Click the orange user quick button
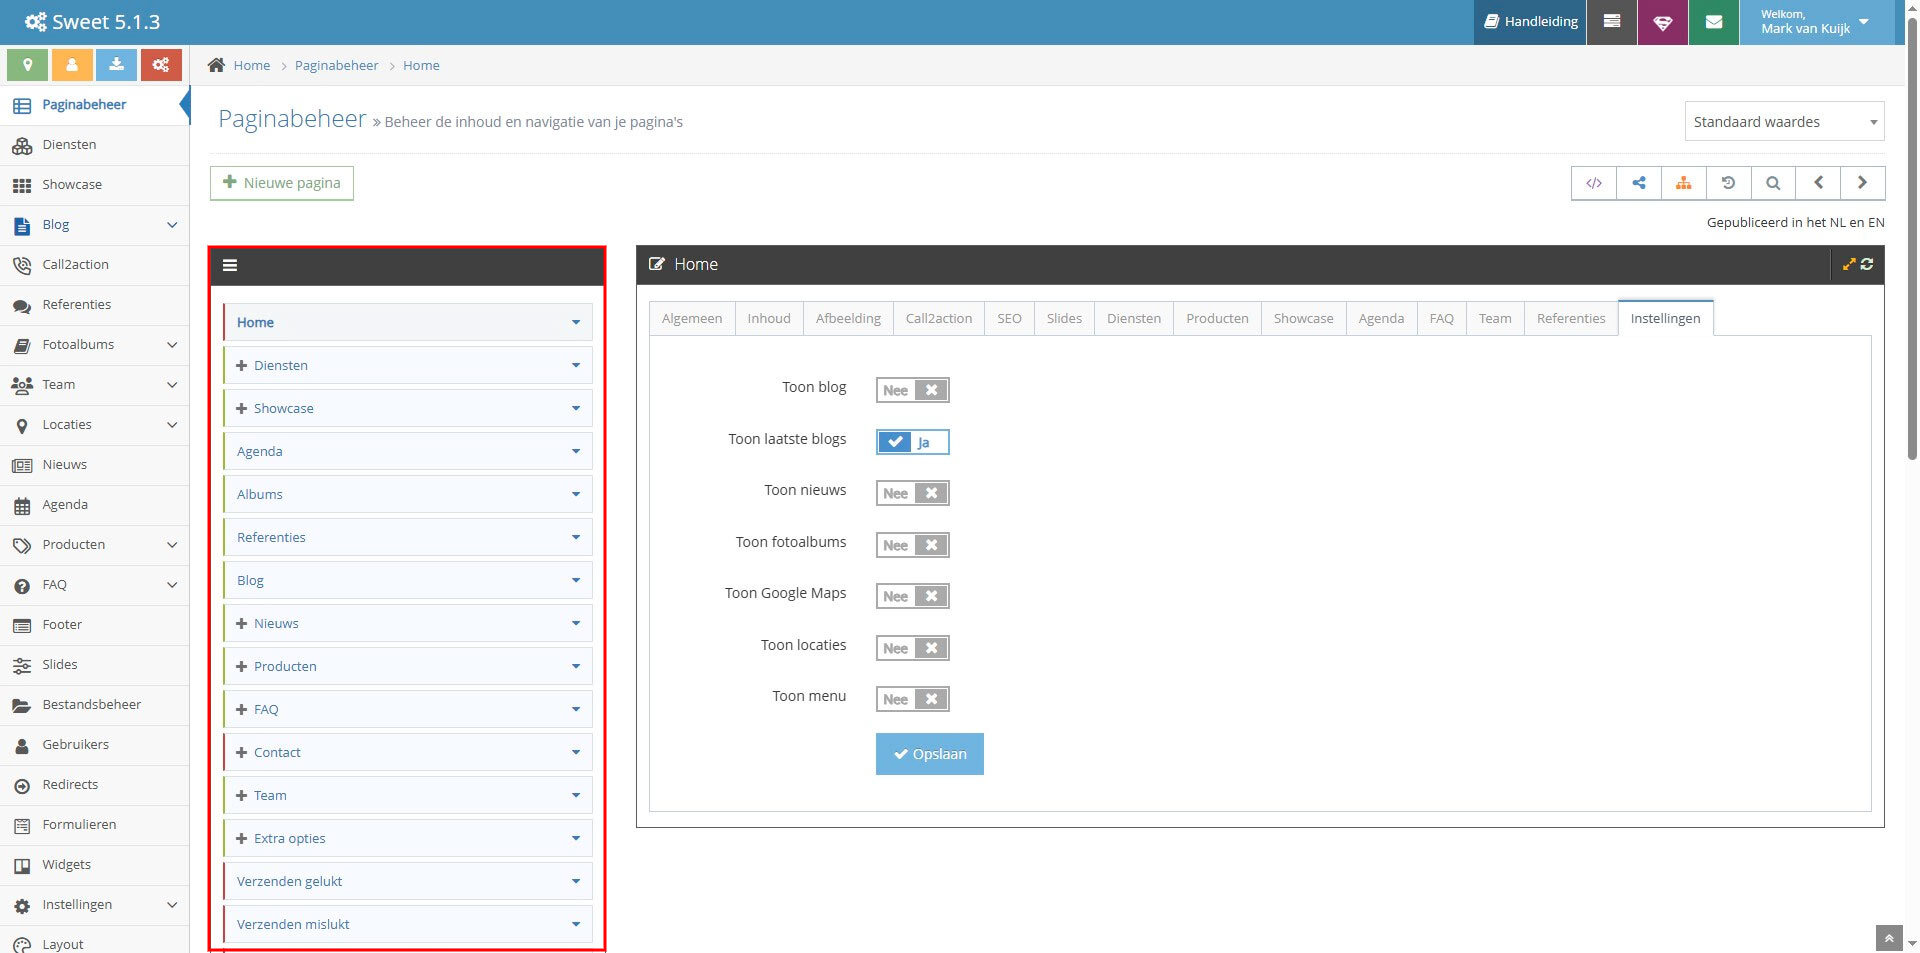The image size is (1920, 953). [72, 65]
